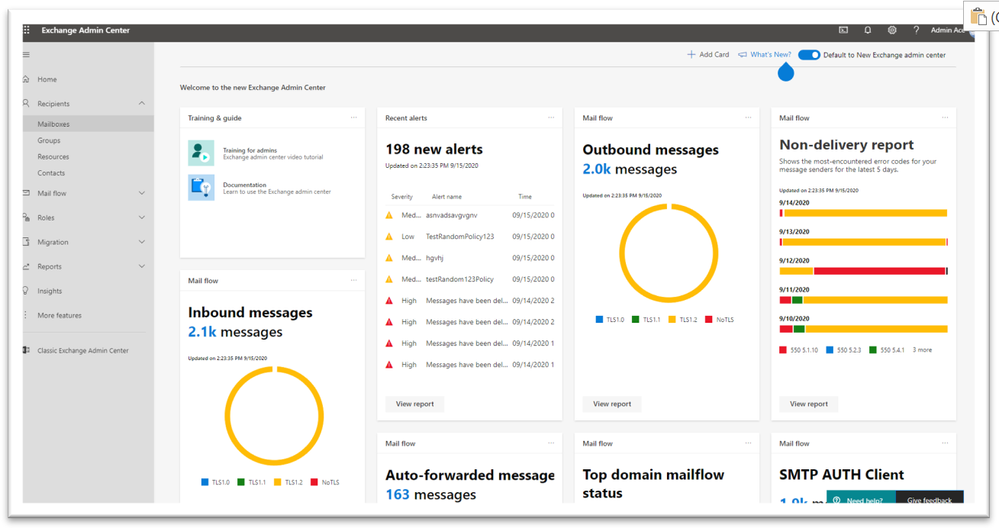Open the app launcher waffle icon
The height and width of the screenshot is (528, 999).
pyautogui.click(x=27, y=30)
